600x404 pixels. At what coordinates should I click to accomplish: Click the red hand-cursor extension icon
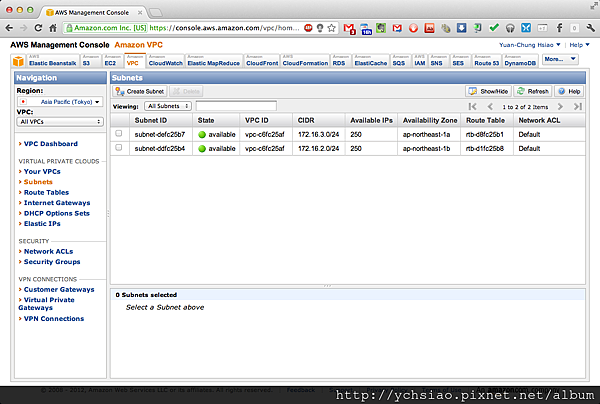click(413, 28)
